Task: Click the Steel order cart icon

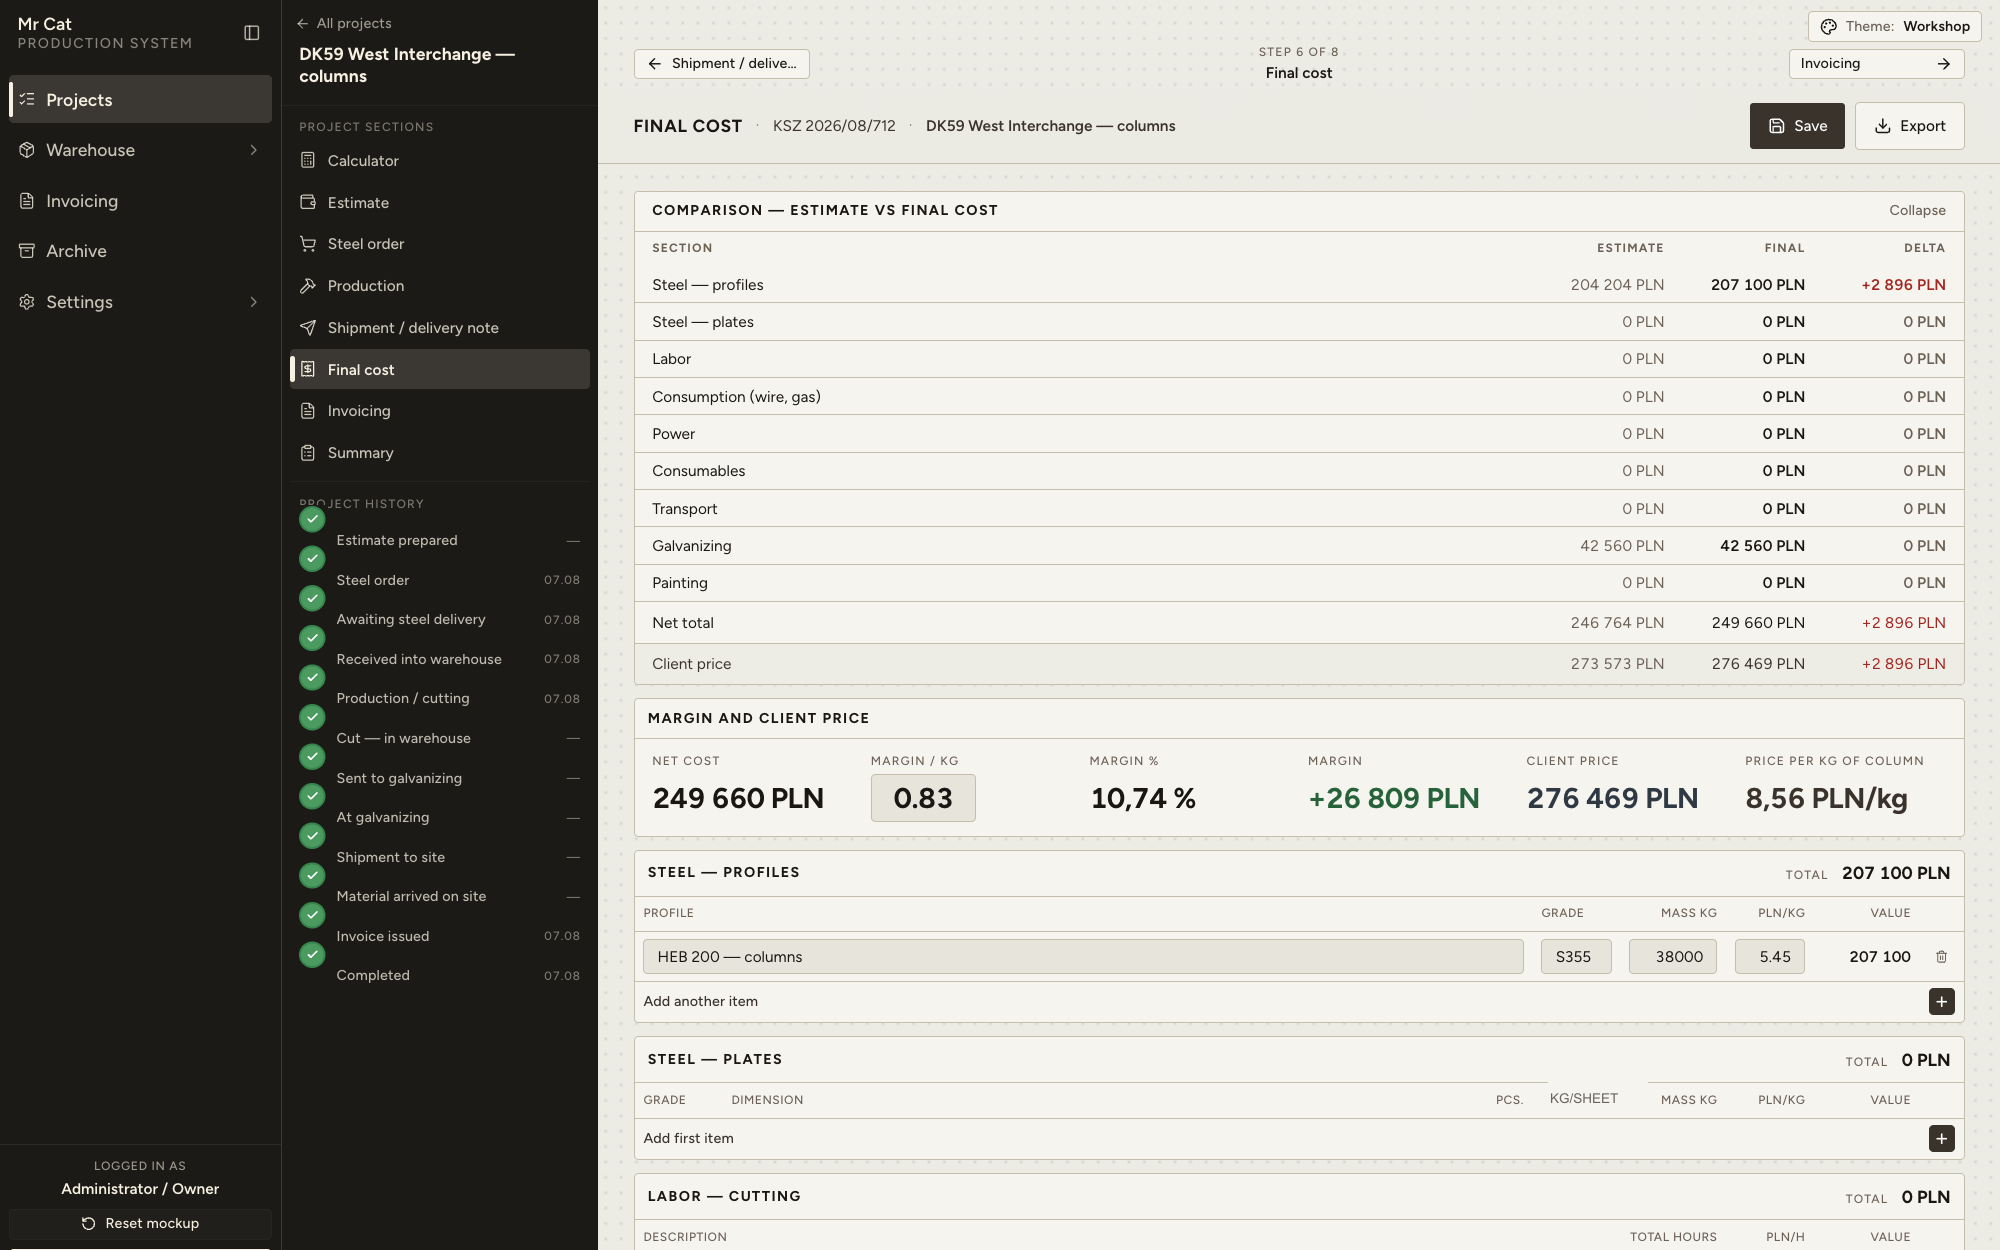Action: (308, 244)
